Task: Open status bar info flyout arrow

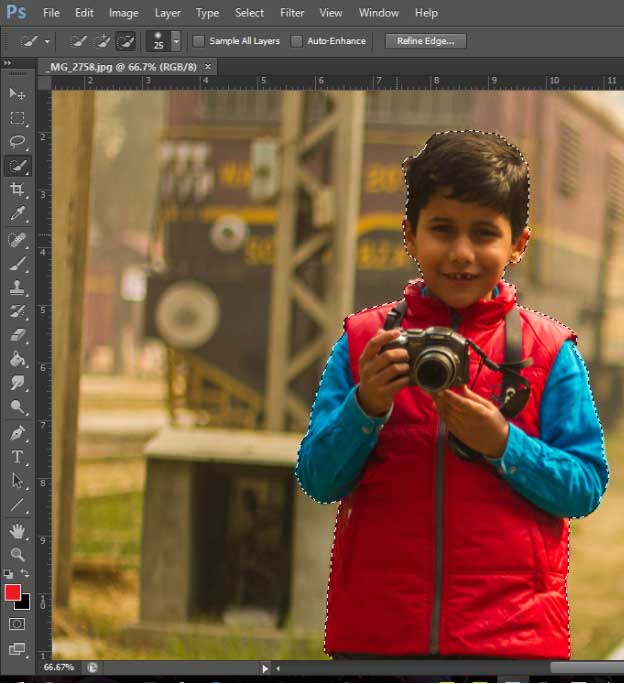Action: [x=265, y=668]
